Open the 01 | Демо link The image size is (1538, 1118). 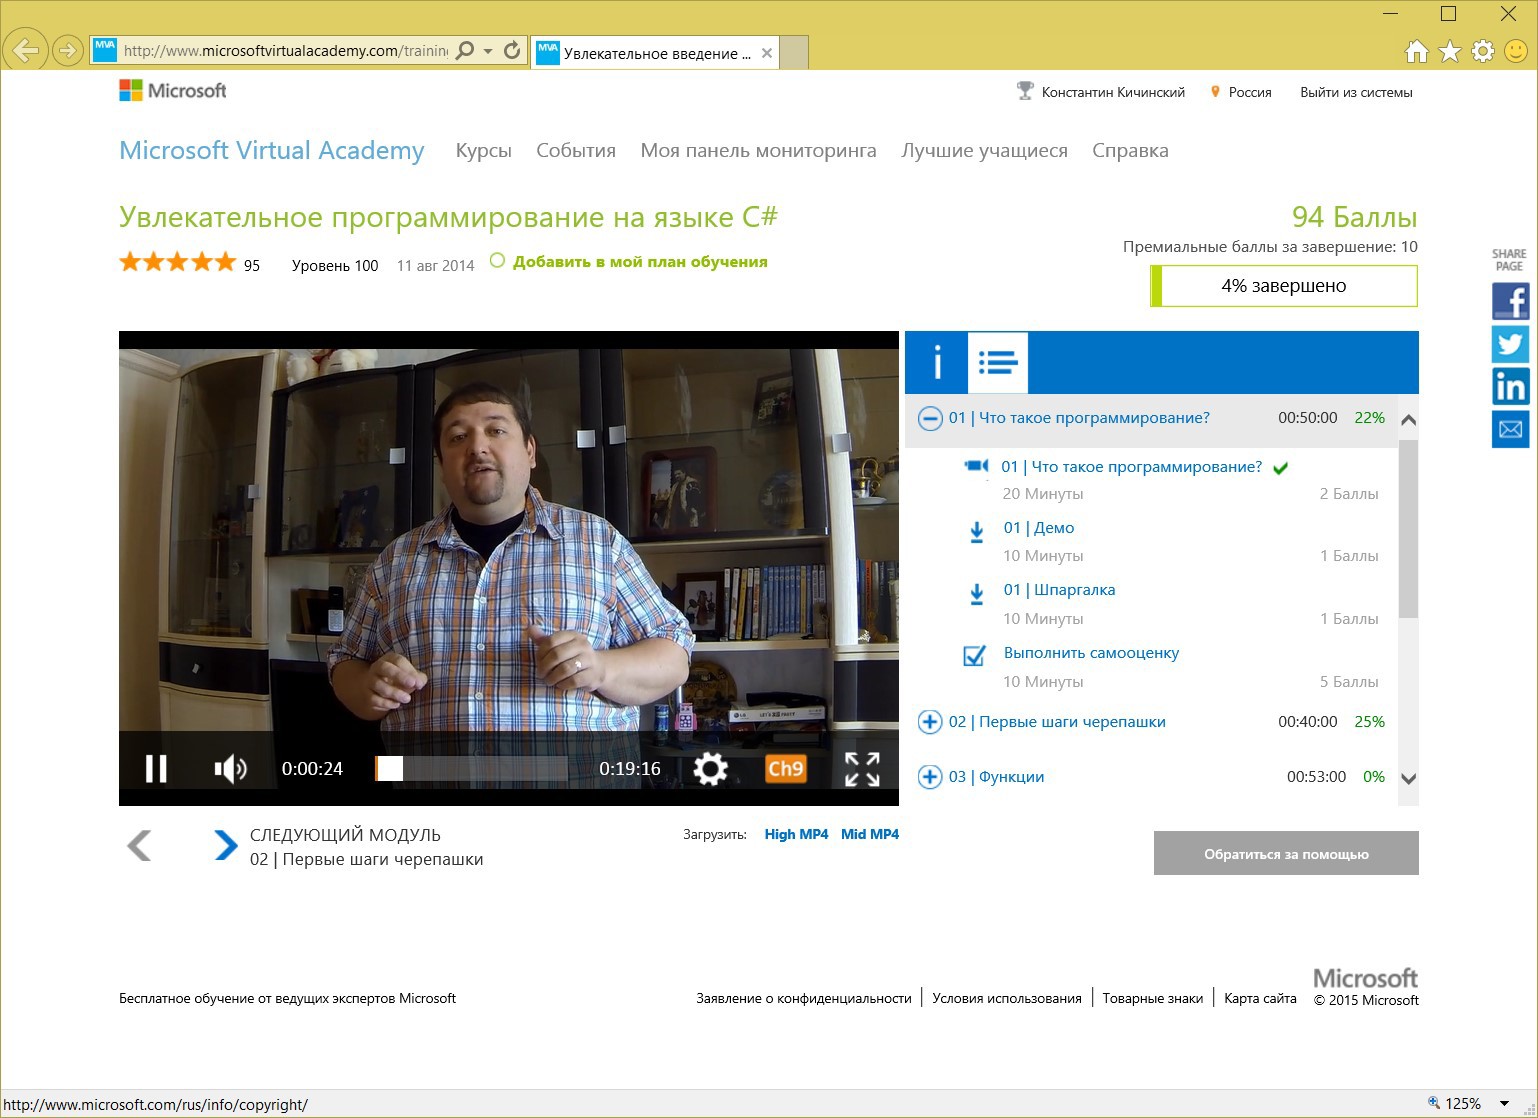coord(1039,528)
